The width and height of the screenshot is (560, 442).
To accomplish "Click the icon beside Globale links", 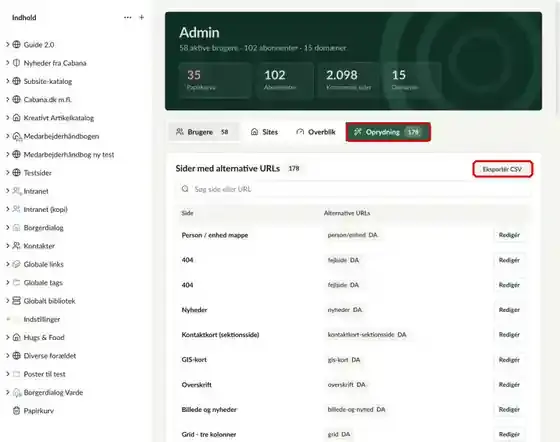I will coord(16,264).
